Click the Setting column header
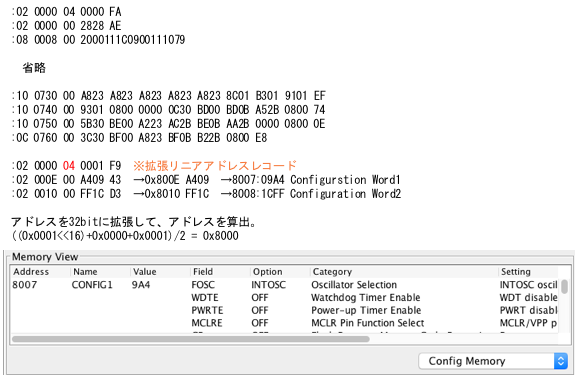The height and width of the screenshot is (382, 579). (515, 272)
